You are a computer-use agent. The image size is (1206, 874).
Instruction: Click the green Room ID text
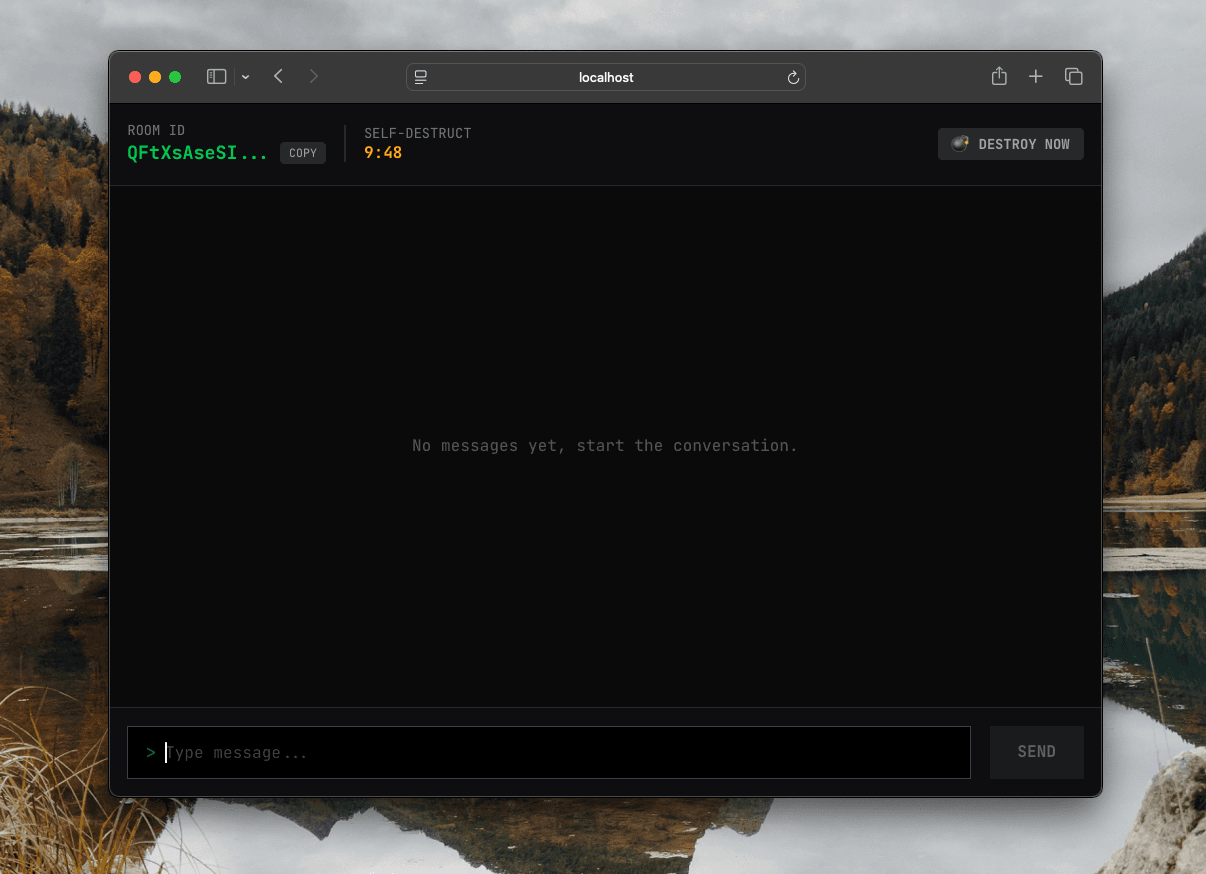[196, 152]
